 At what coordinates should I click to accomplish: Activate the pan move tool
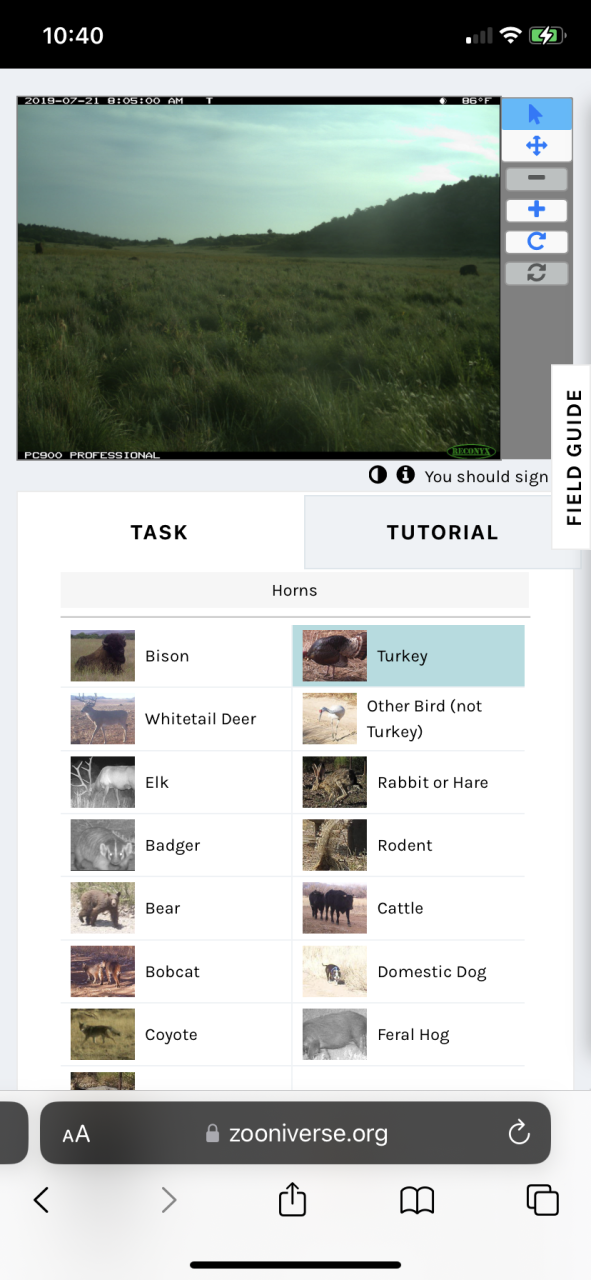tap(536, 146)
